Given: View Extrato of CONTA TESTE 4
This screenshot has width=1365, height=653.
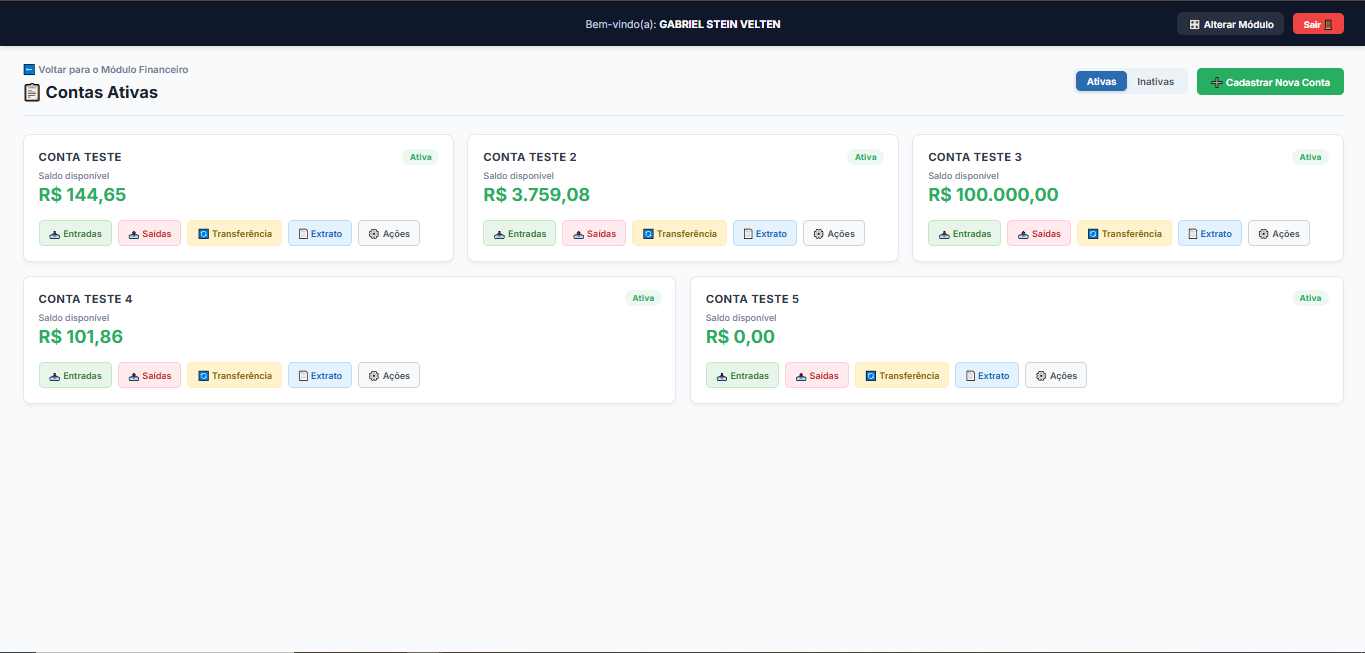Looking at the screenshot, I should [x=320, y=375].
